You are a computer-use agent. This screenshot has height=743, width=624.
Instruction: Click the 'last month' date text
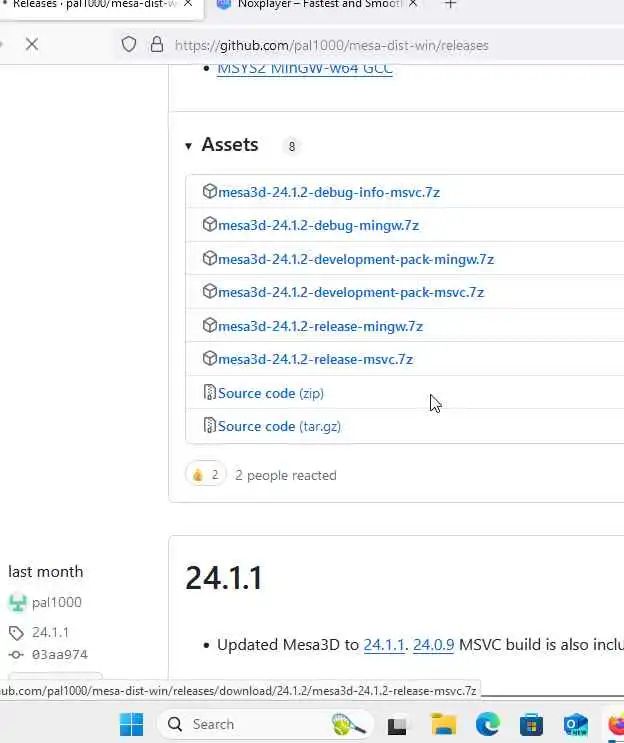pyautogui.click(x=45, y=572)
